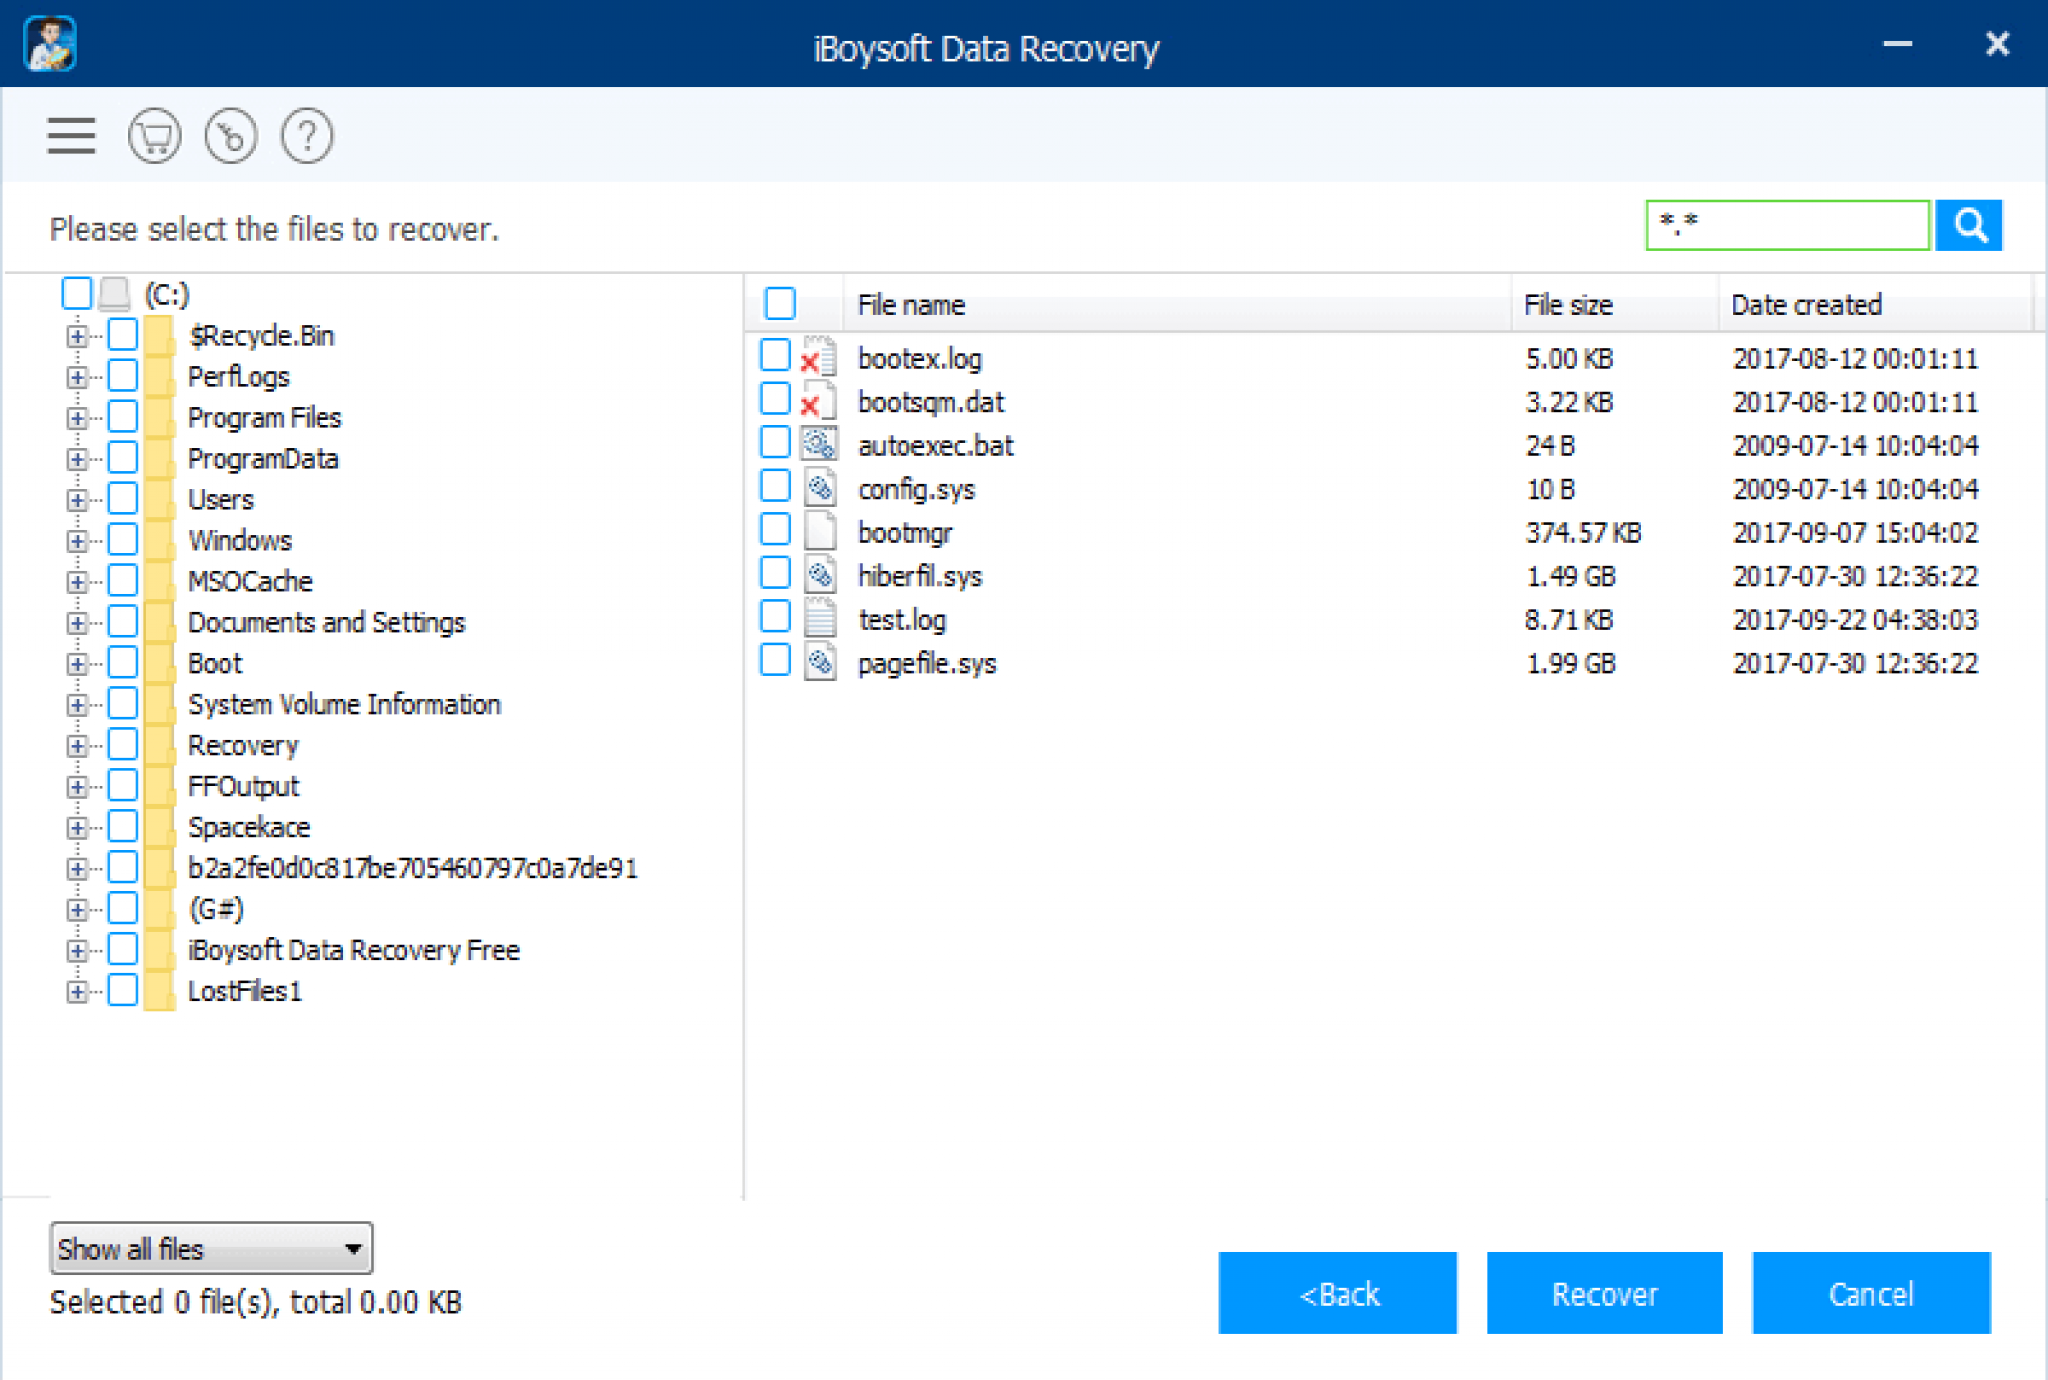The height and width of the screenshot is (1380, 2048).
Task: Click the iBoysoft app logo icon
Action: (50, 44)
